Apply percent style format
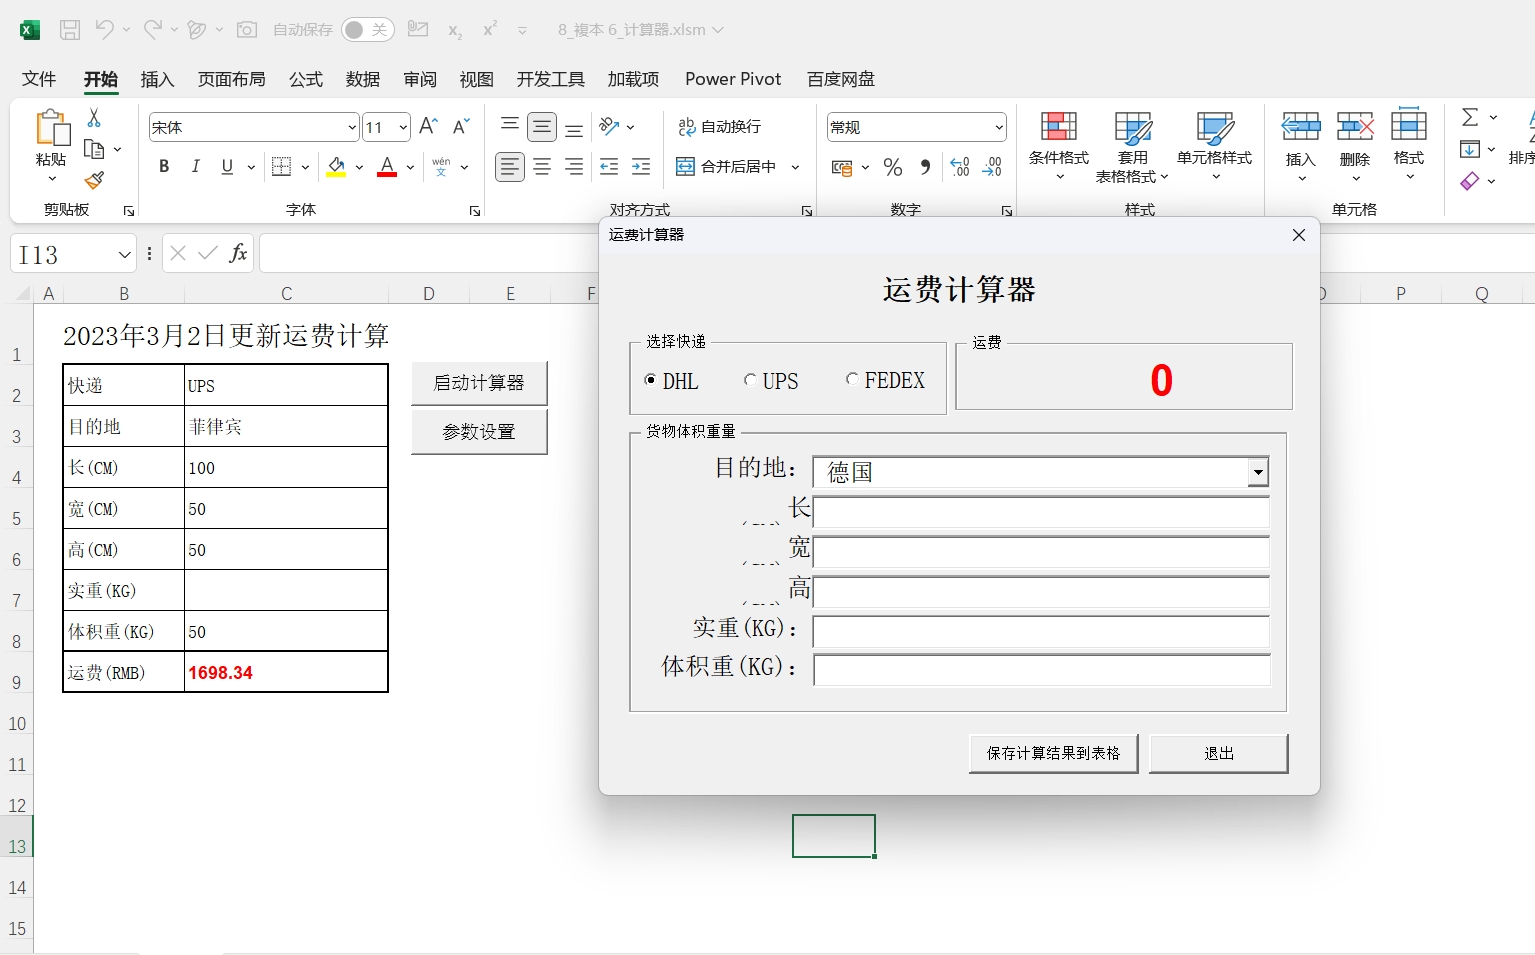The height and width of the screenshot is (955, 1535). coord(893,167)
